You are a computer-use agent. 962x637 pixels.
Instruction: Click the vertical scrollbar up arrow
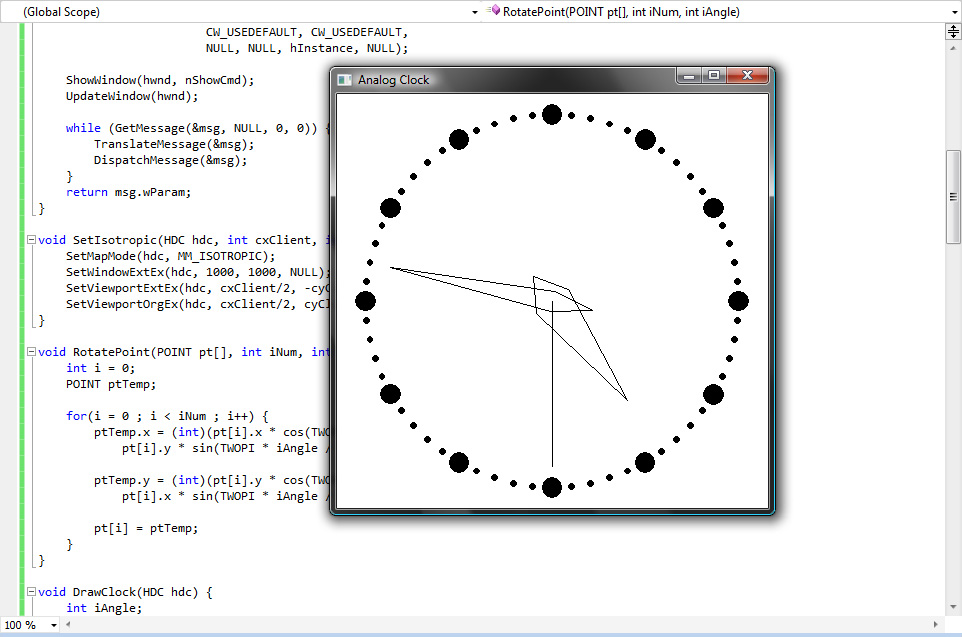point(953,48)
